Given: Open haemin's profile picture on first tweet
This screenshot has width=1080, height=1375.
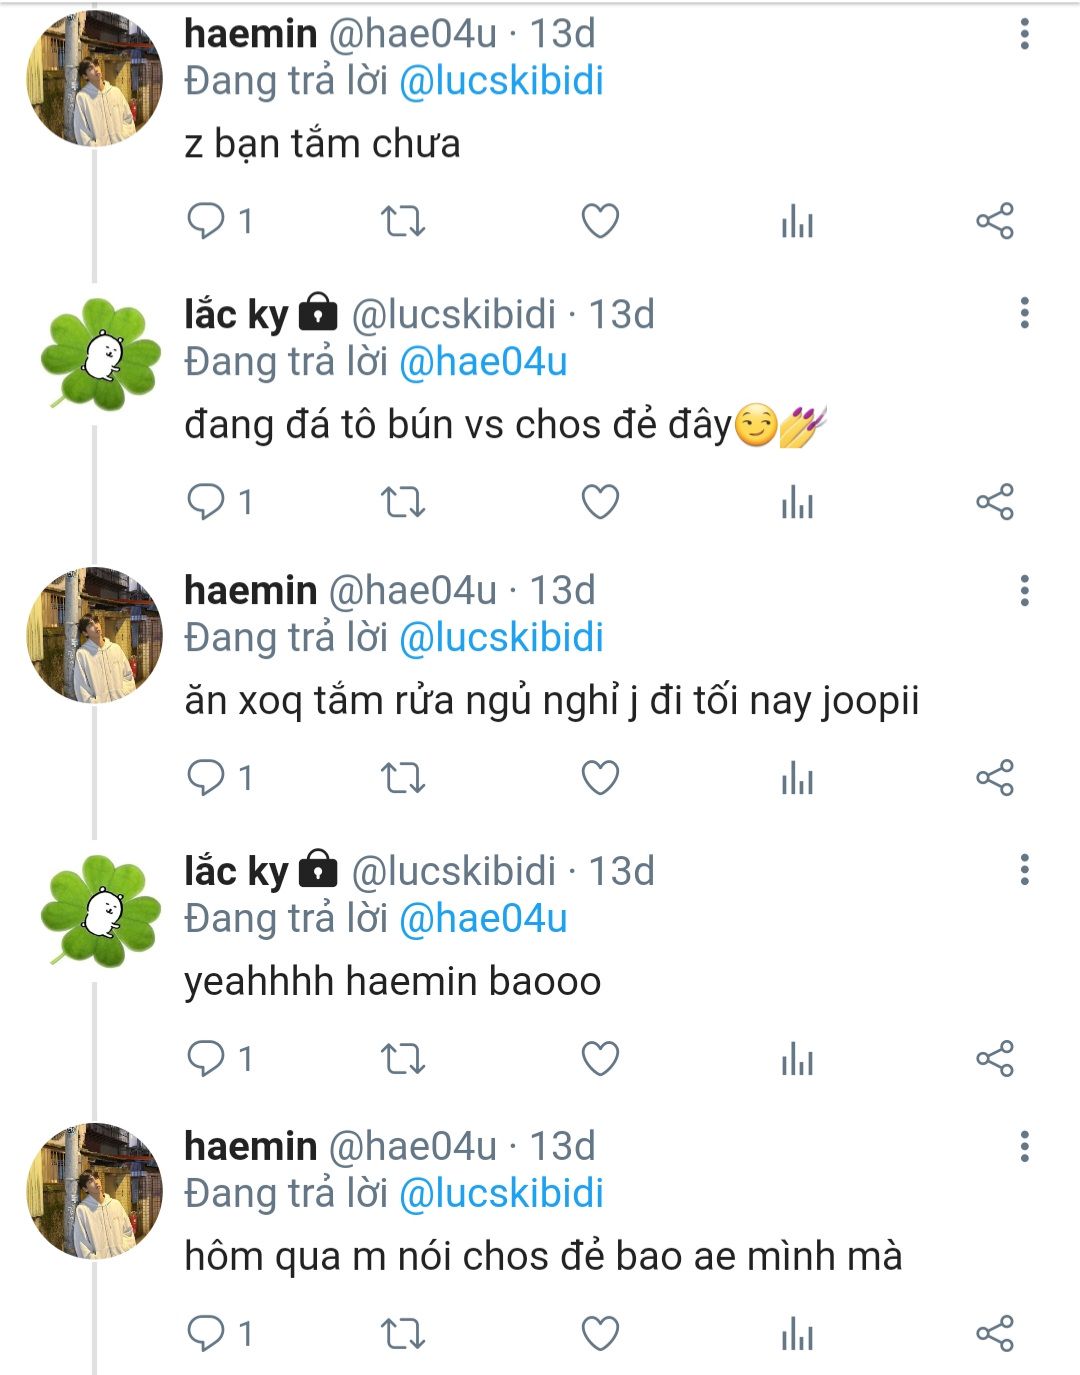Looking at the screenshot, I should tap(94, 80).
